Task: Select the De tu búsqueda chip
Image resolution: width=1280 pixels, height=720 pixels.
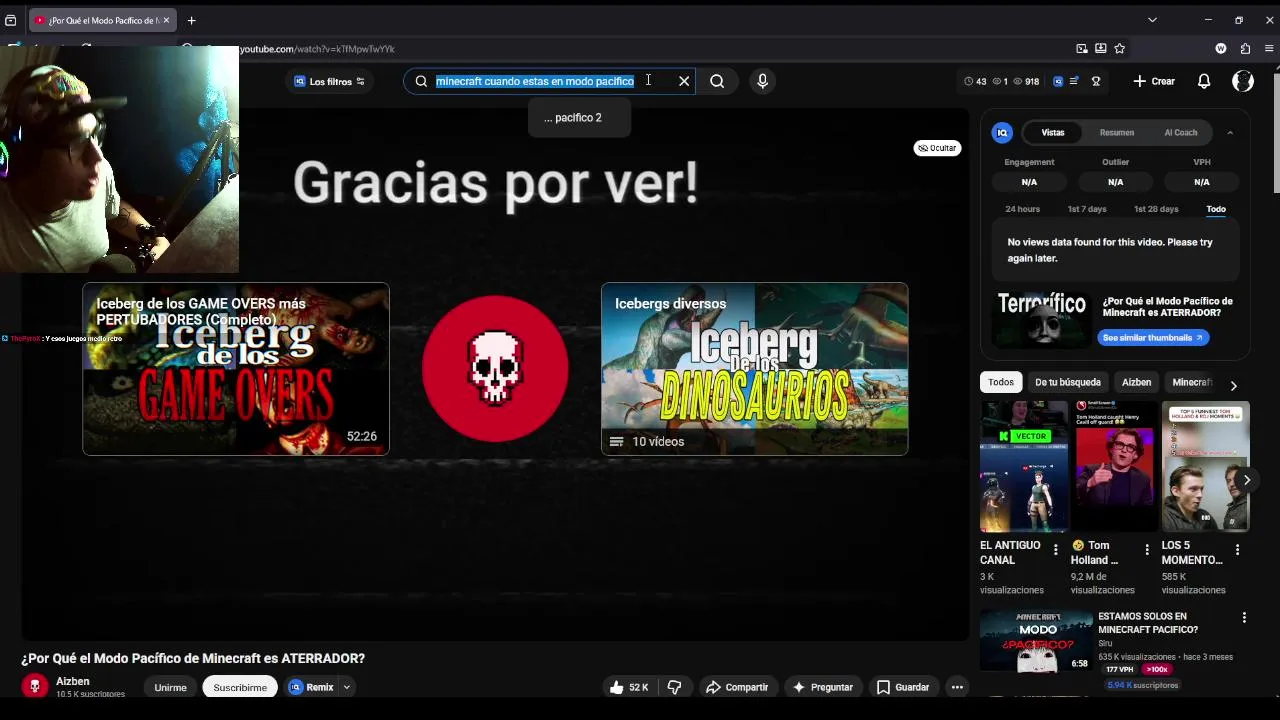Action: point(1068,382)
